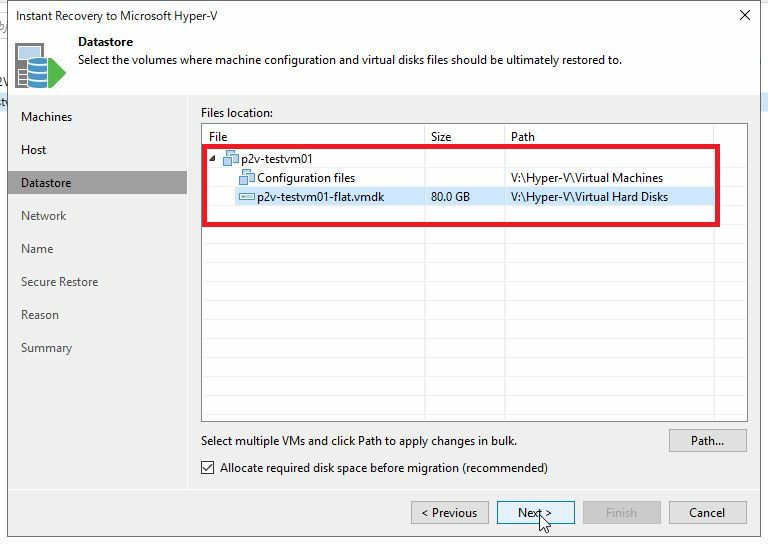Toggle Allocate required disk space checkbox
This screenshot has height=544, width=768.
[208, 468]
